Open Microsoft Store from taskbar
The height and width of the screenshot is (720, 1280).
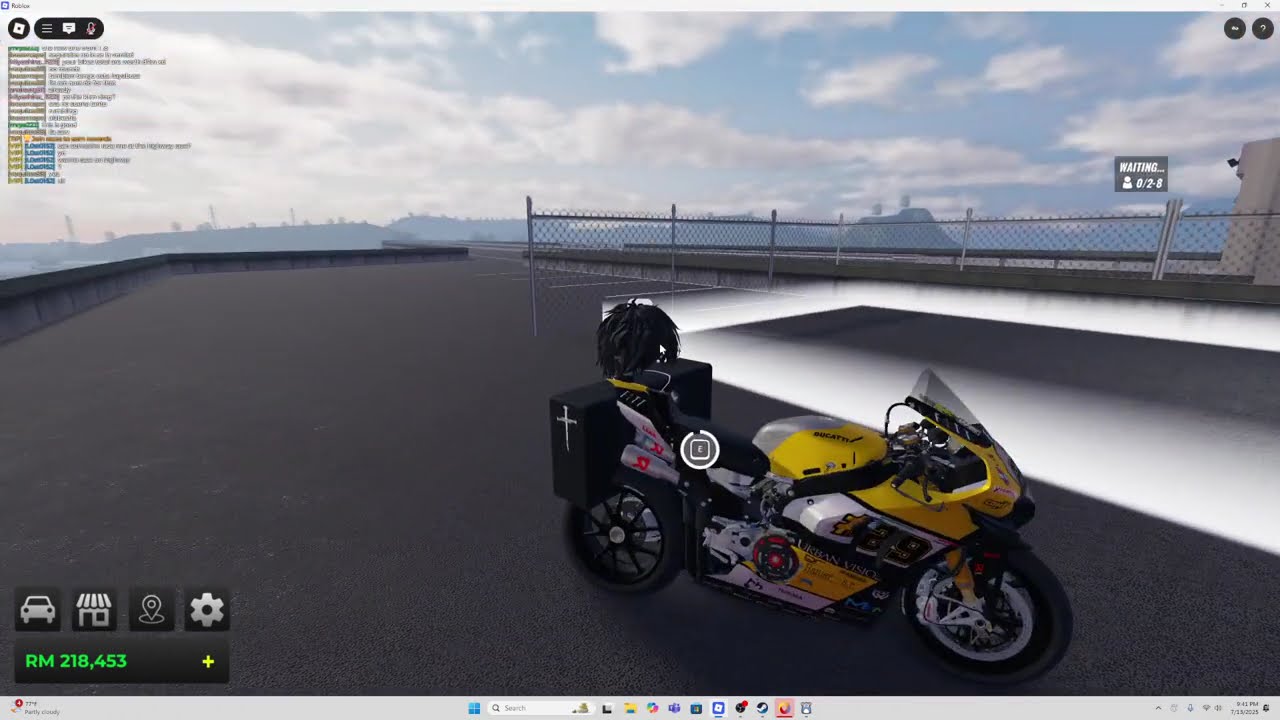[x=696, y=708]
